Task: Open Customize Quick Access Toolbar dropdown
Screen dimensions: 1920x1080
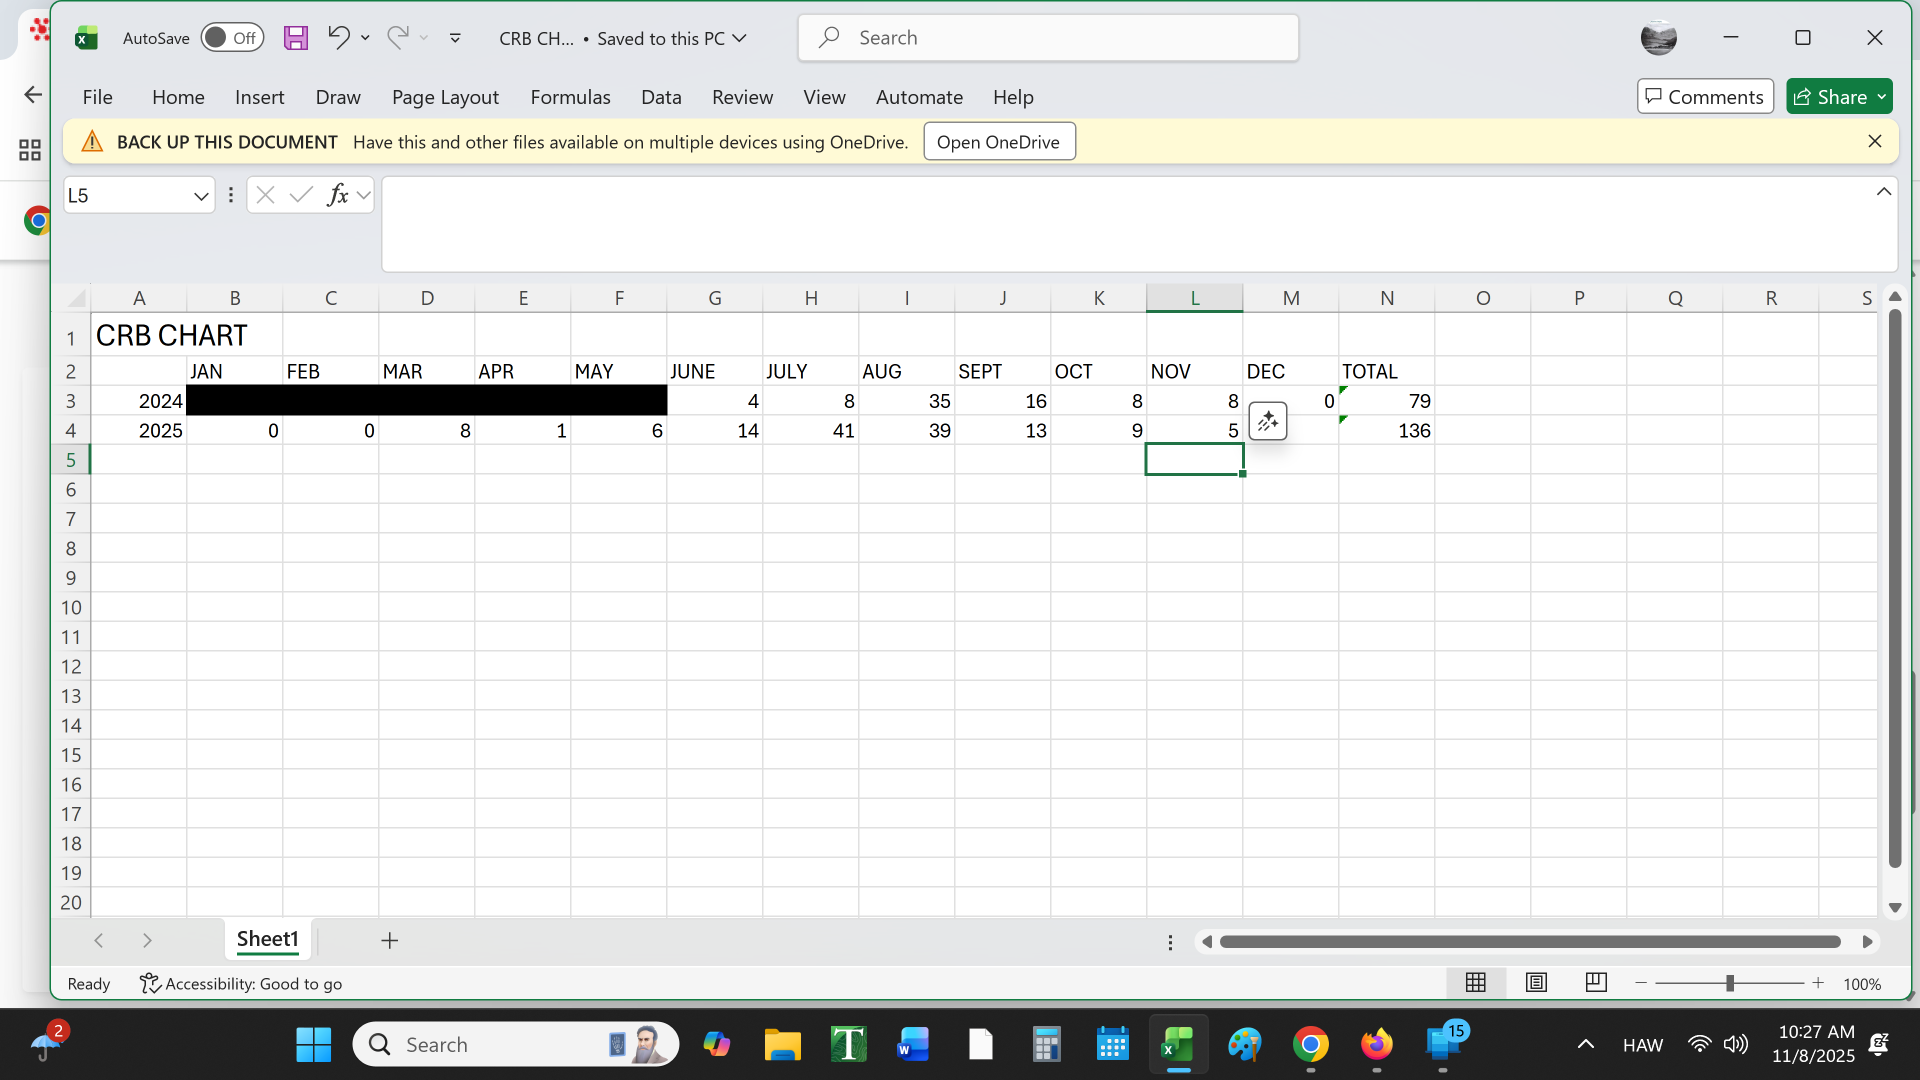Action: coord(455,38)
